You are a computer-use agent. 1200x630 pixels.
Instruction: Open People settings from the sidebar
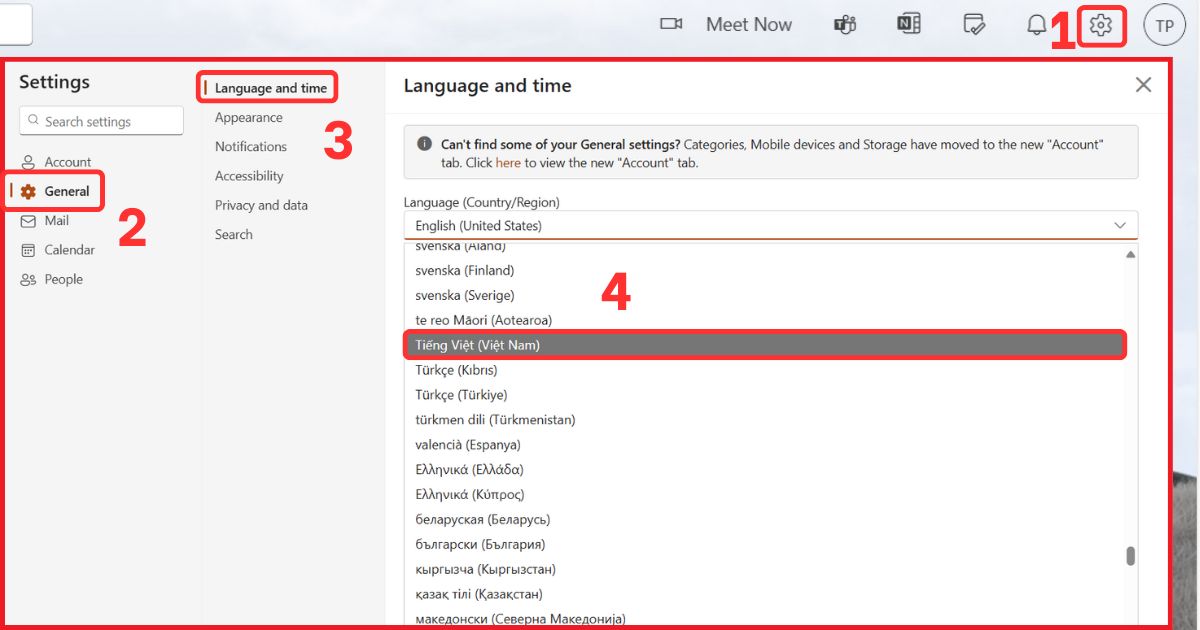(x=63, y=278)
